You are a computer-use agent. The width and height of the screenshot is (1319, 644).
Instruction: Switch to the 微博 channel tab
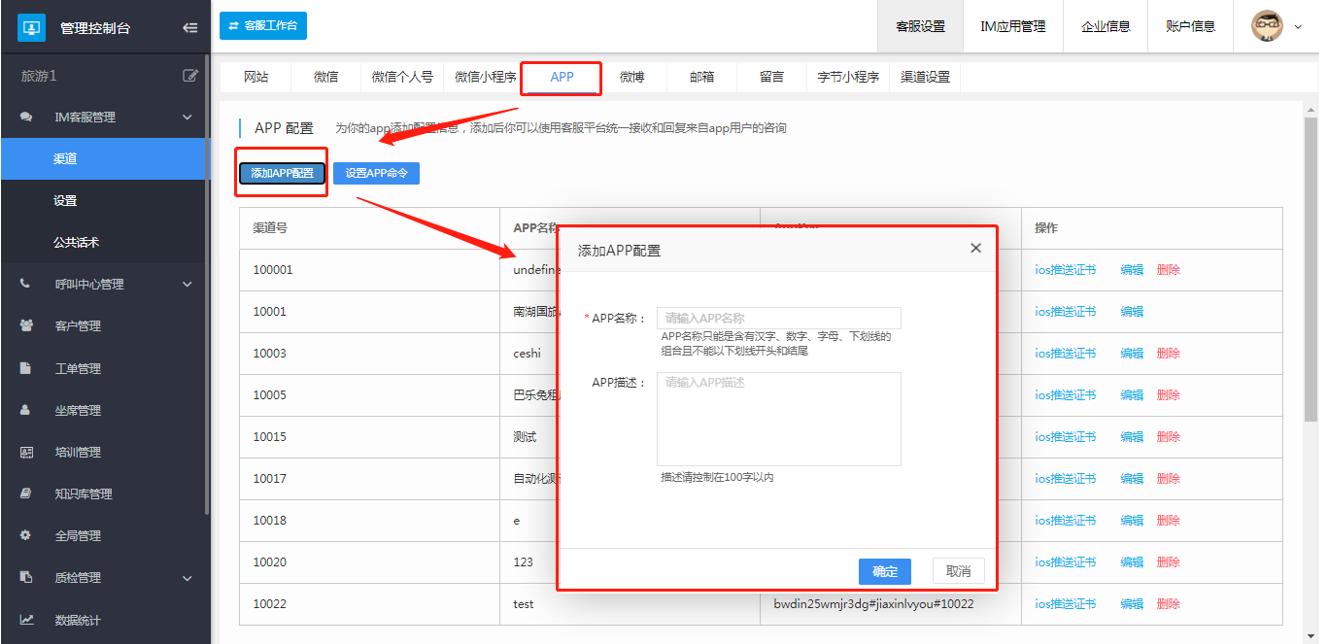[x=631, y=77]
